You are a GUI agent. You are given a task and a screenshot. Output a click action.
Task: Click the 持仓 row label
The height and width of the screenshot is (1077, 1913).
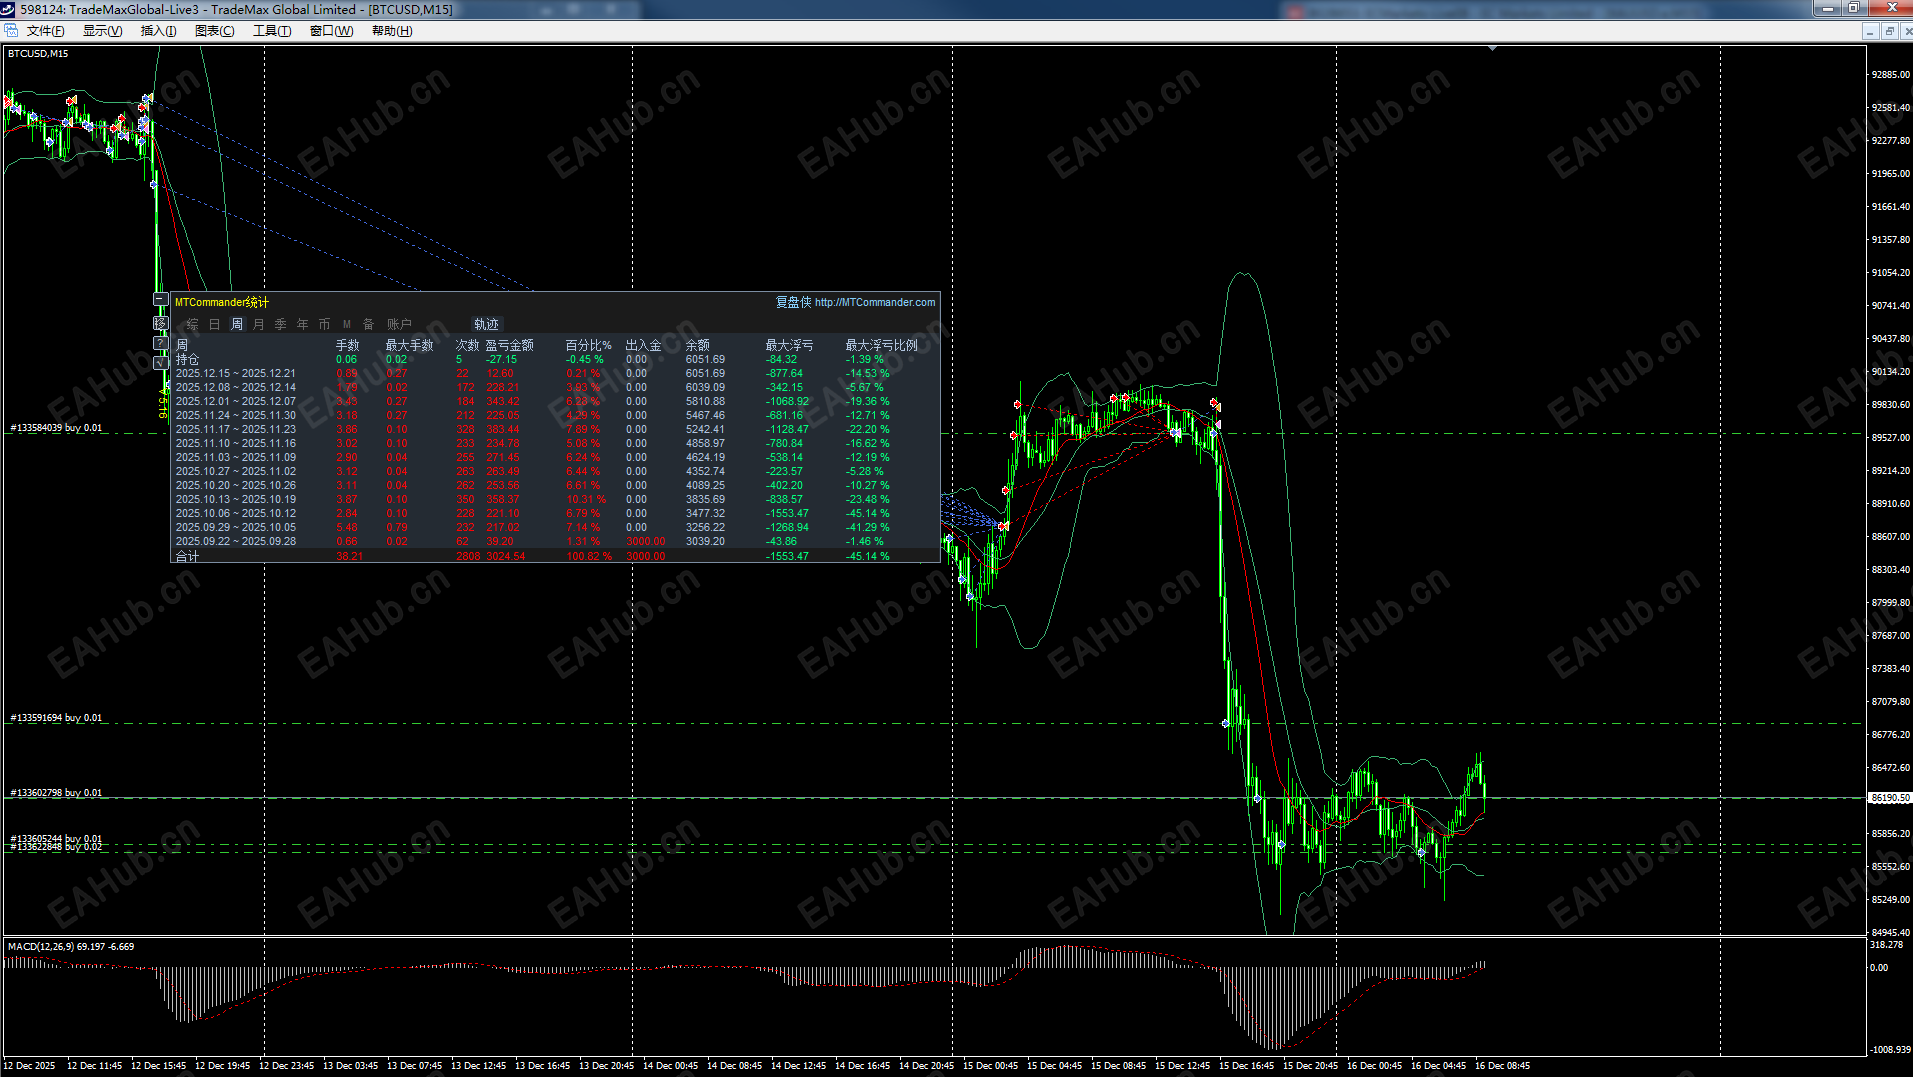(x=187, y=359)
